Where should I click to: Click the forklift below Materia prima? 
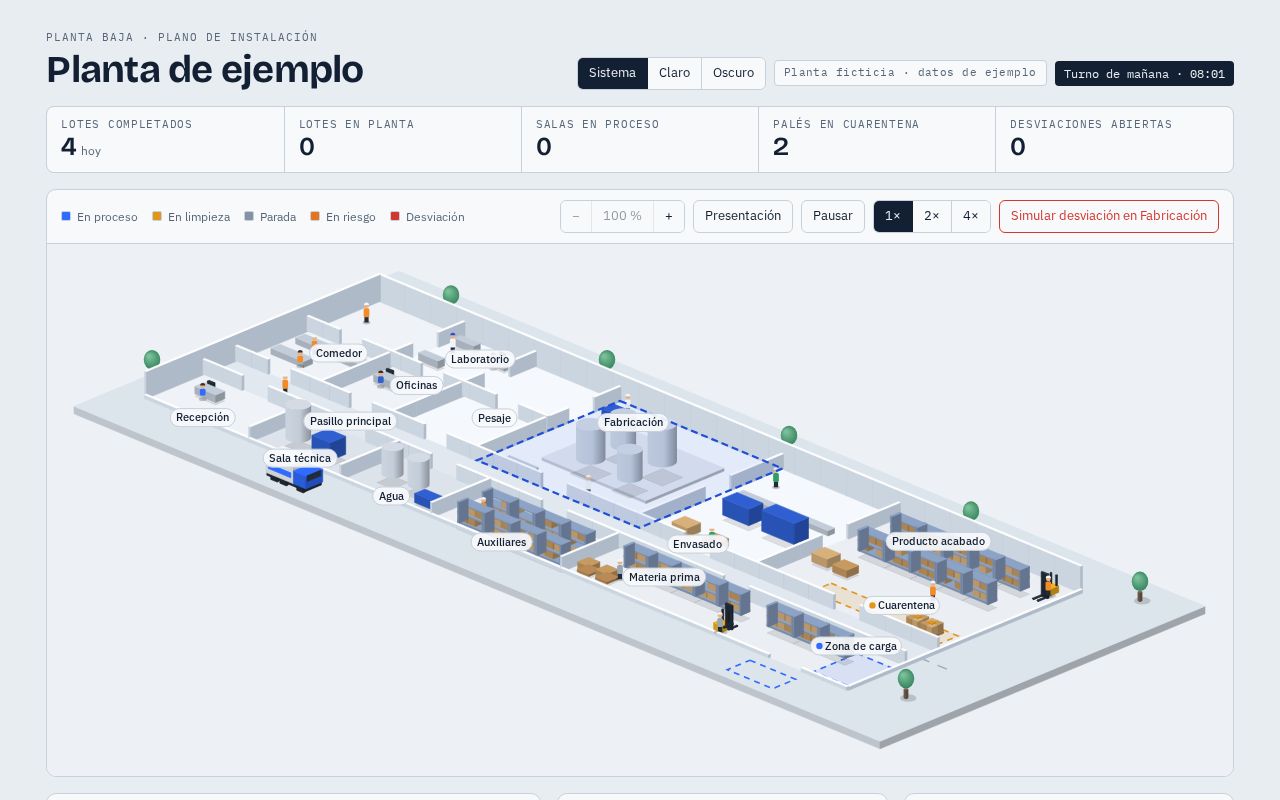point(726,618)
